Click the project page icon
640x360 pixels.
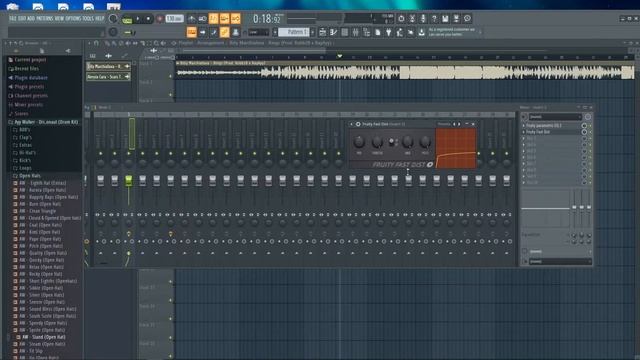(x=378, y=32)
